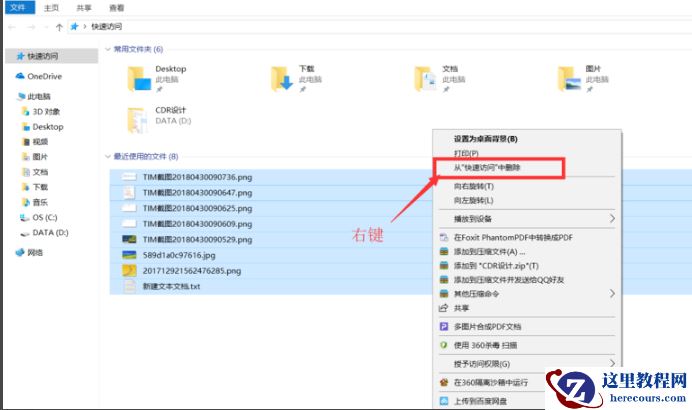Choose 添加到 "CDR设计.zip"(T)

pos(496,266)
